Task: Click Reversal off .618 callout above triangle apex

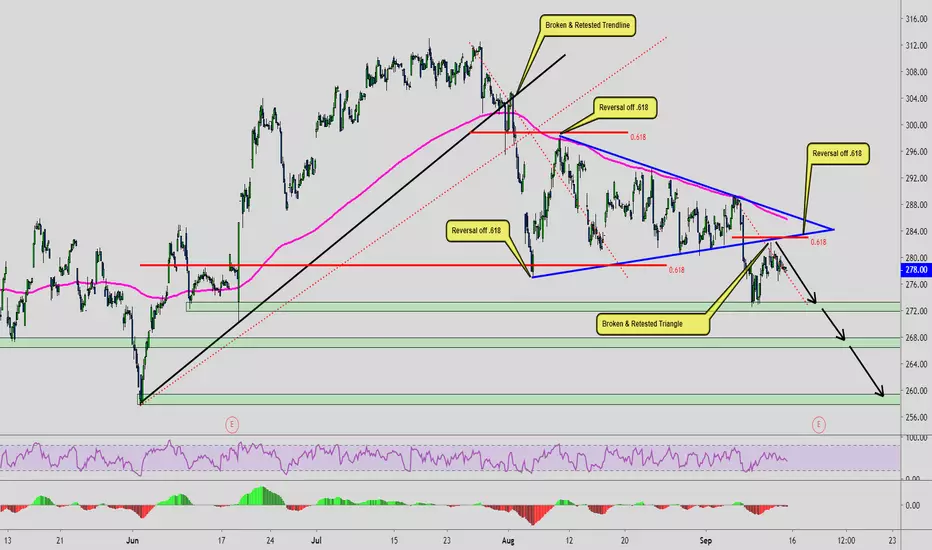Action: [x=837, y=153]
